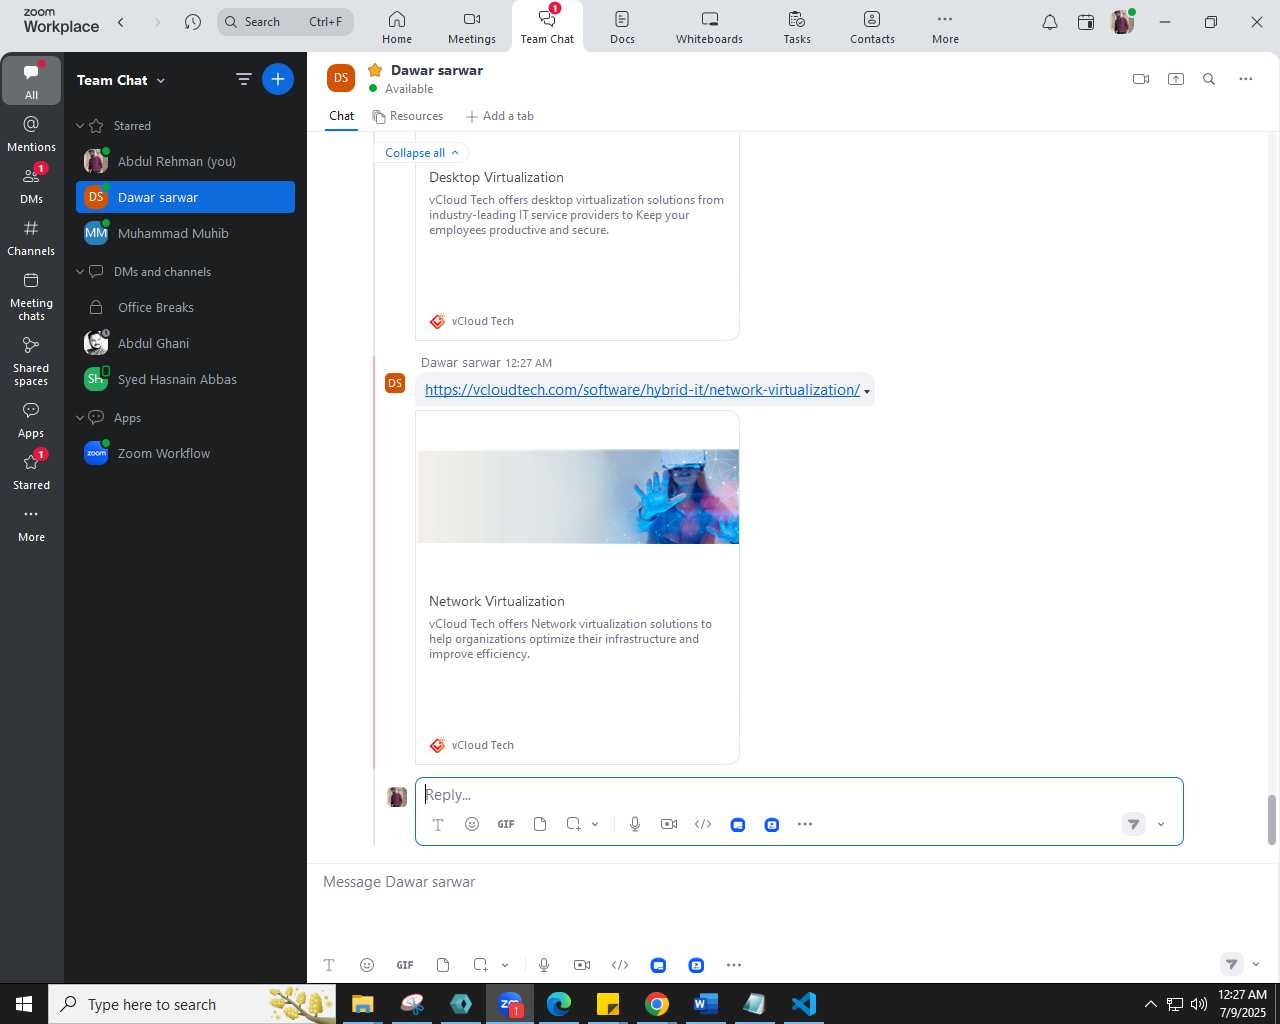This screenshot has height=1024, width=1280.
Task: Open the Apps sidebar section
Action: tap(31, 420)
